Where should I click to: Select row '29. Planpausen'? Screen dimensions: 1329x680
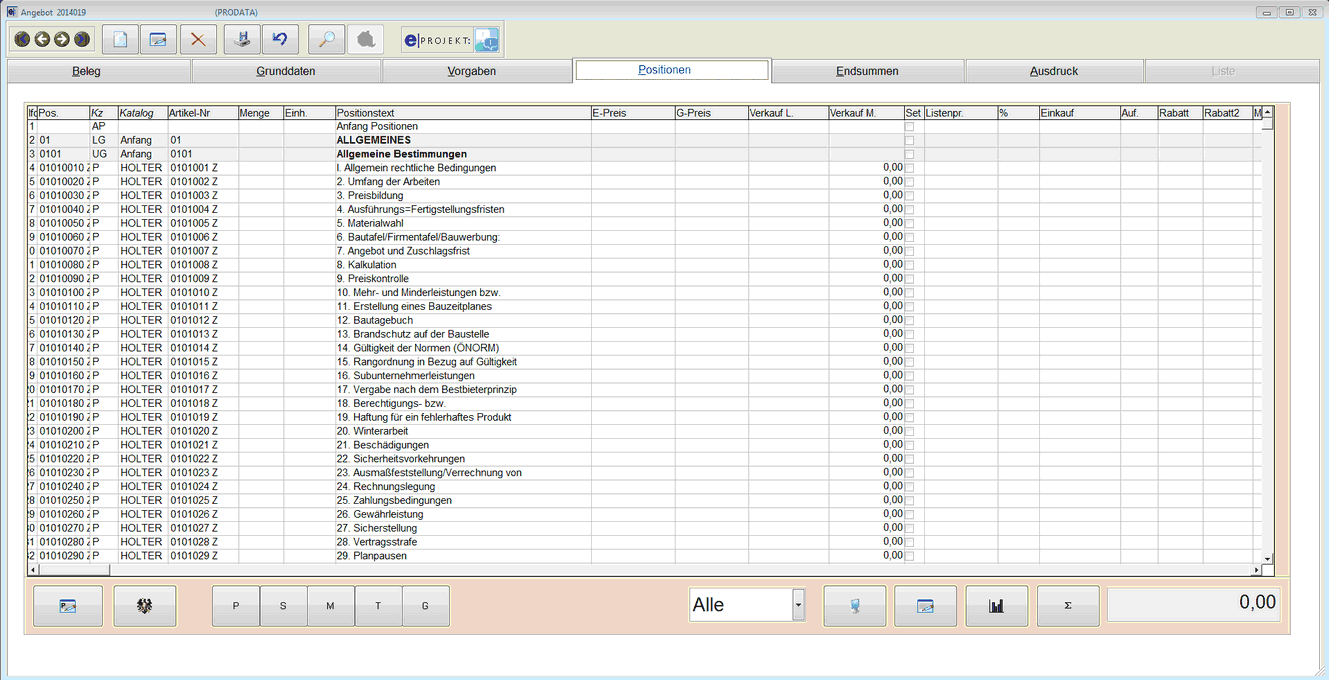tap(644, 556)
